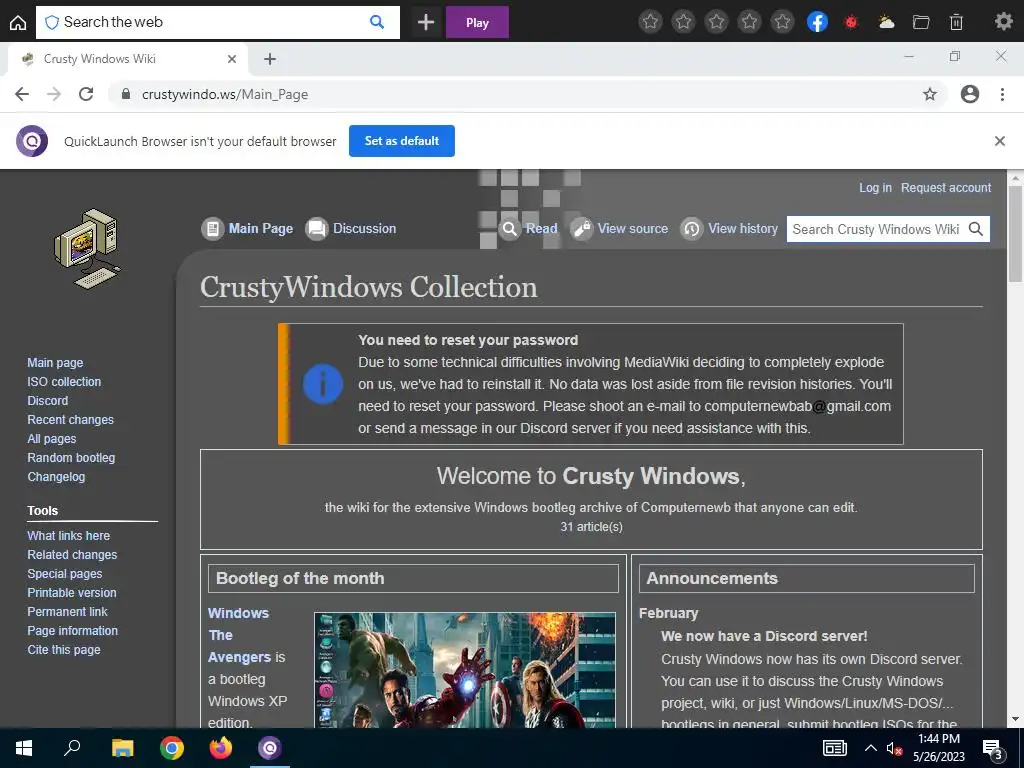
Task: Open Chrome from the taskbar
Action: [172, 748]
